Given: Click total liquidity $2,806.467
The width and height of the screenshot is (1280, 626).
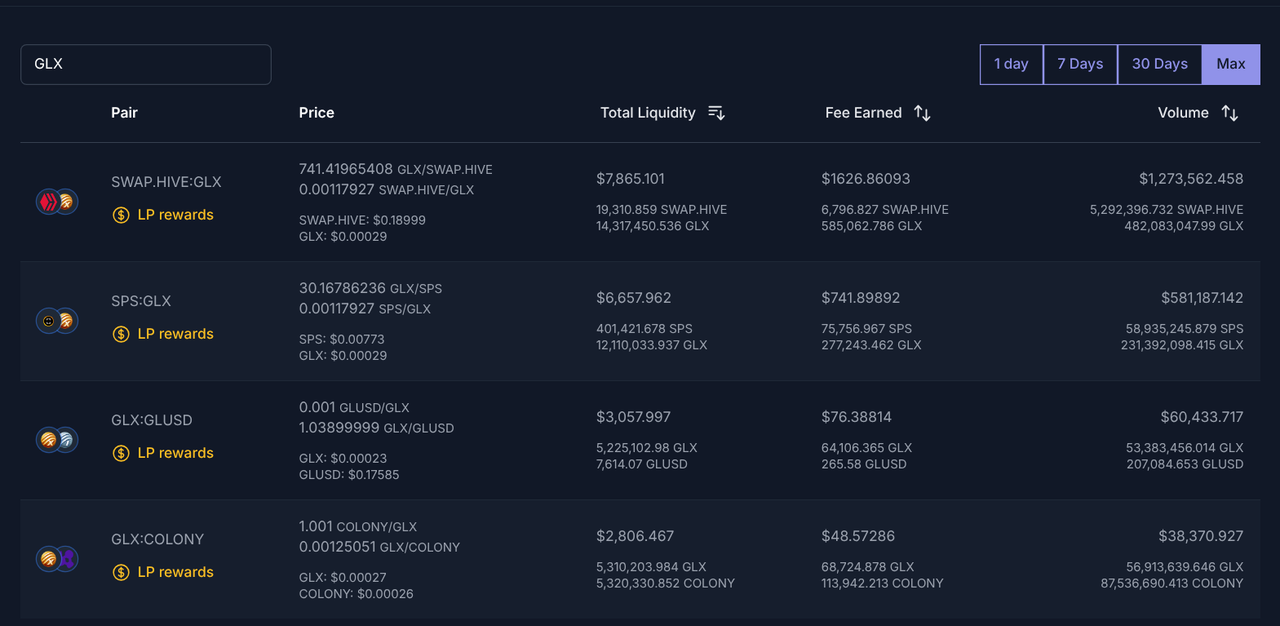Looking at the screenshot, I should (x=633, y=536).
